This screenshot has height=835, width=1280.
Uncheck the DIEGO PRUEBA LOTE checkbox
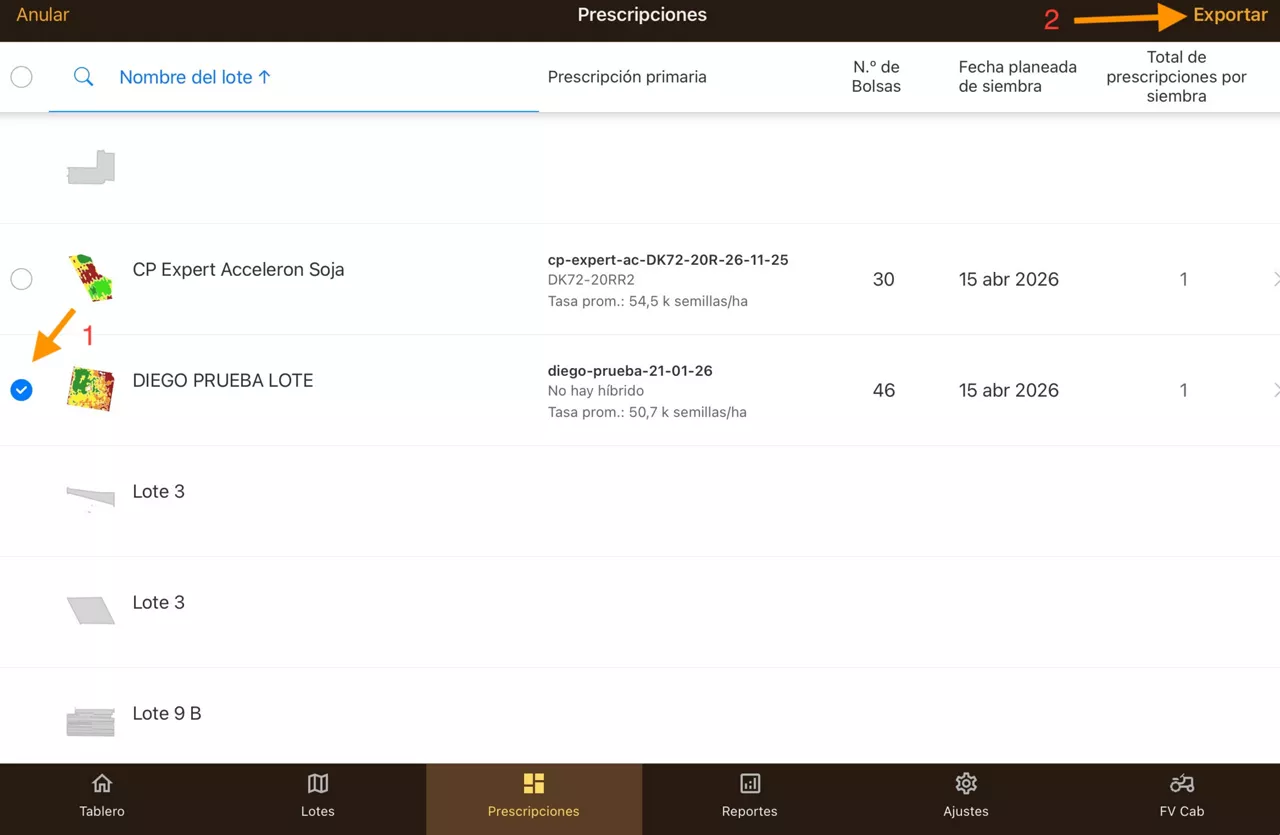21,390
